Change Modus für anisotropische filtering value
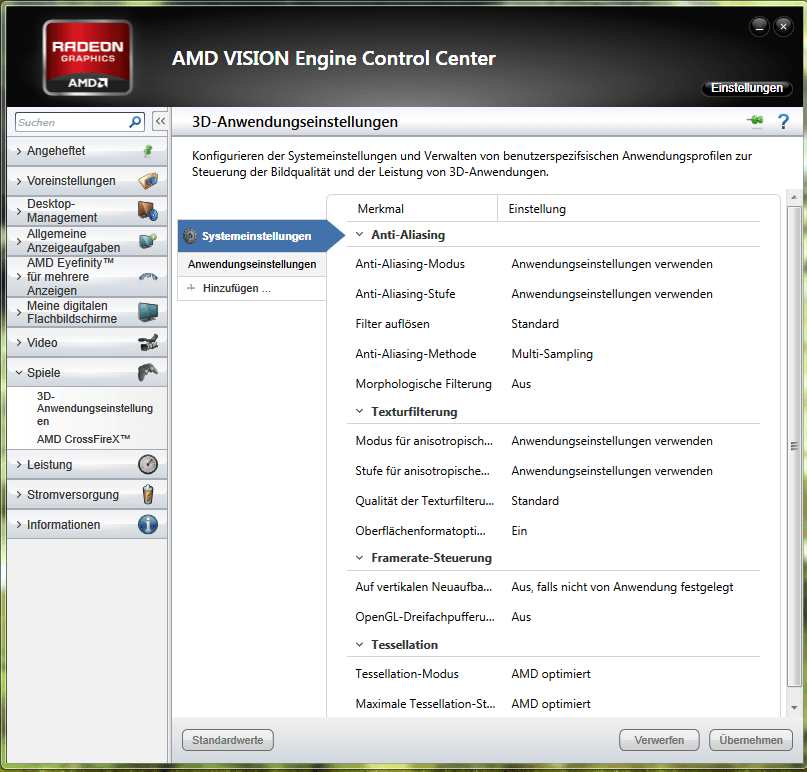807x772 pixels. 611,441
